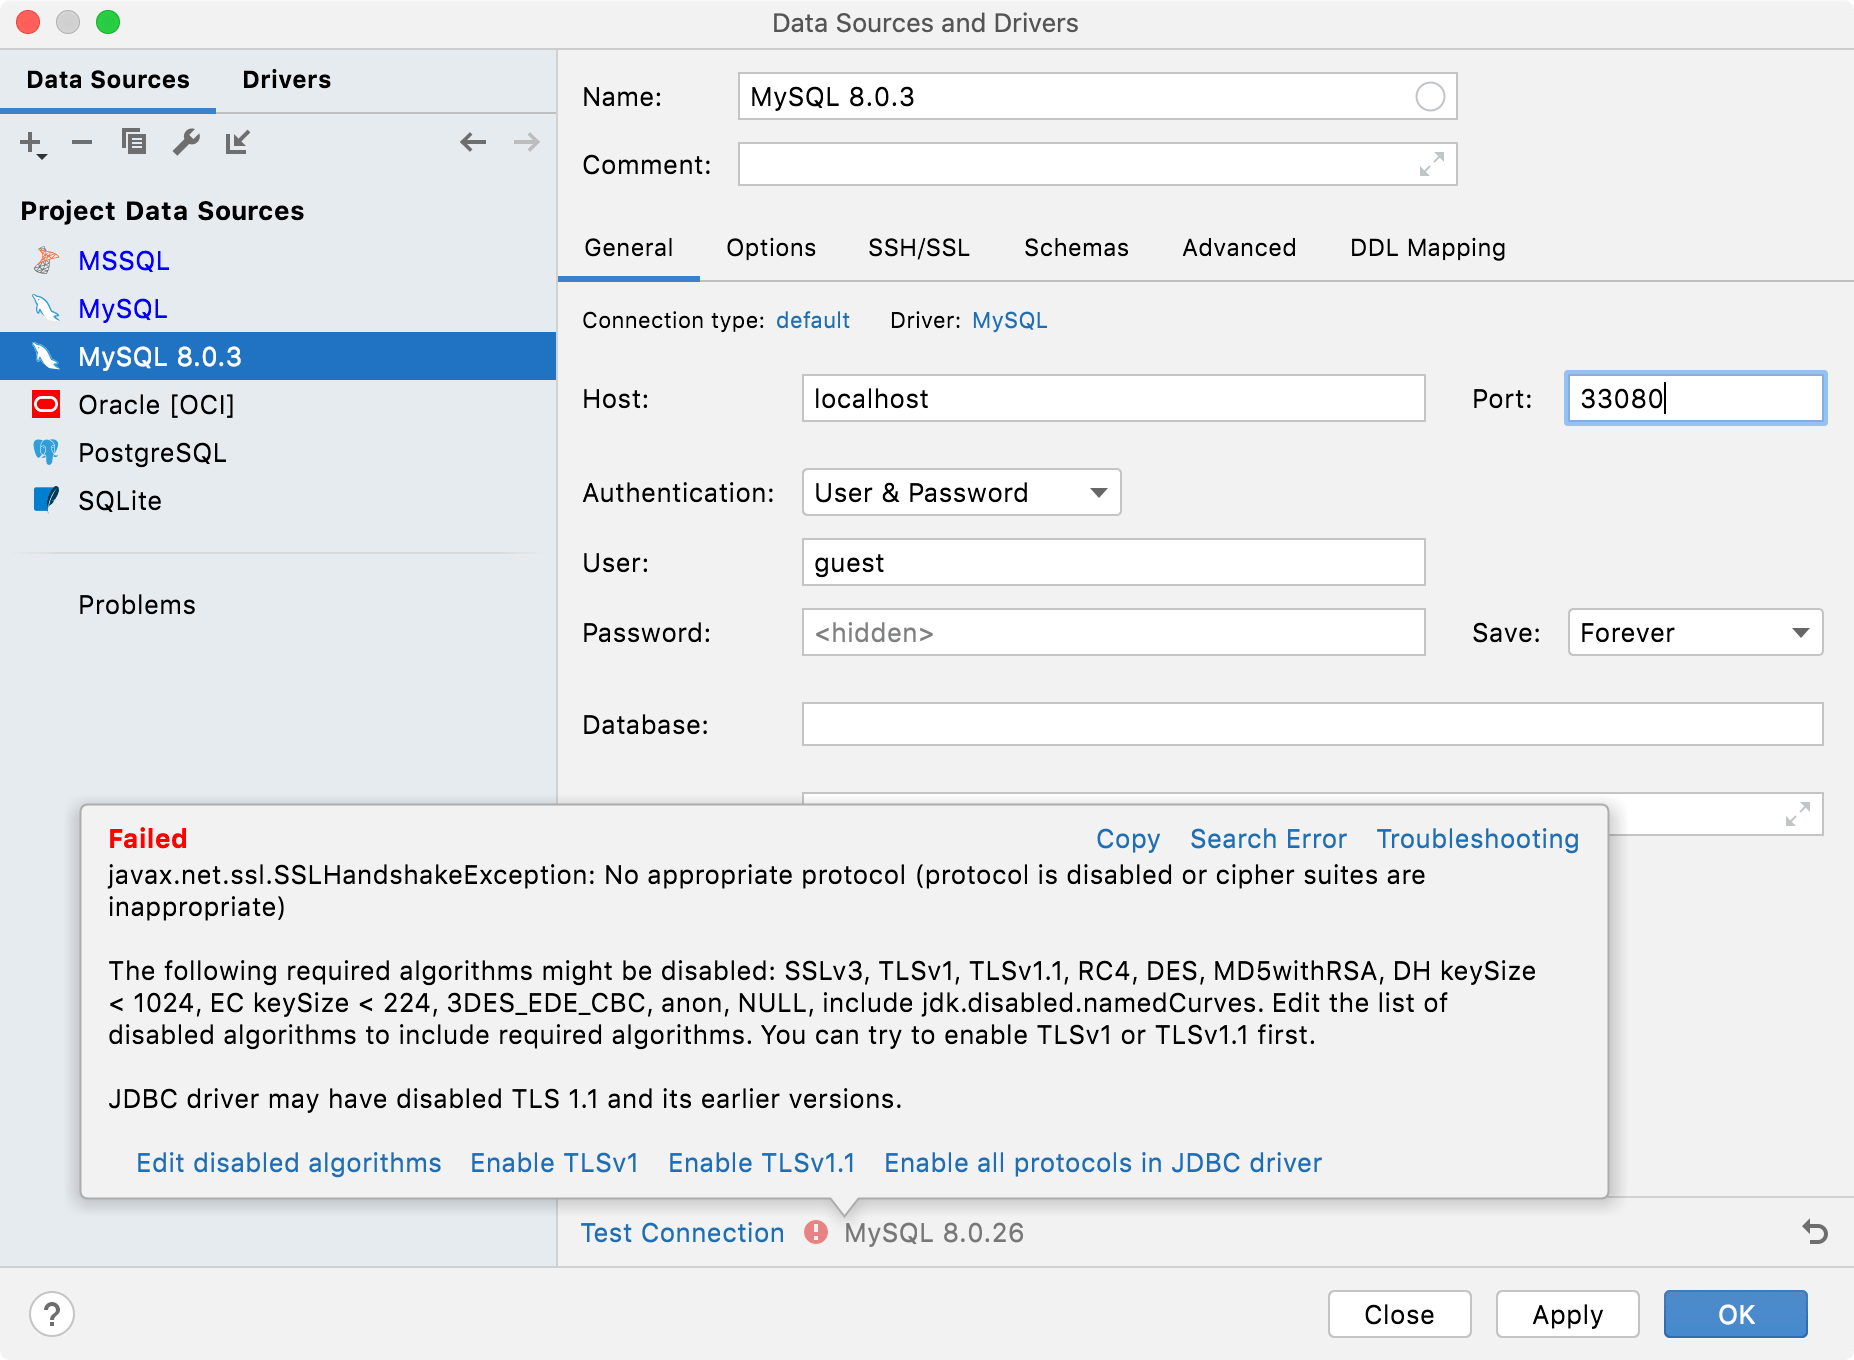Enable TLSv1.1 via the link
This screenshot has width=1854, height=1360.
coord(760,1162)
